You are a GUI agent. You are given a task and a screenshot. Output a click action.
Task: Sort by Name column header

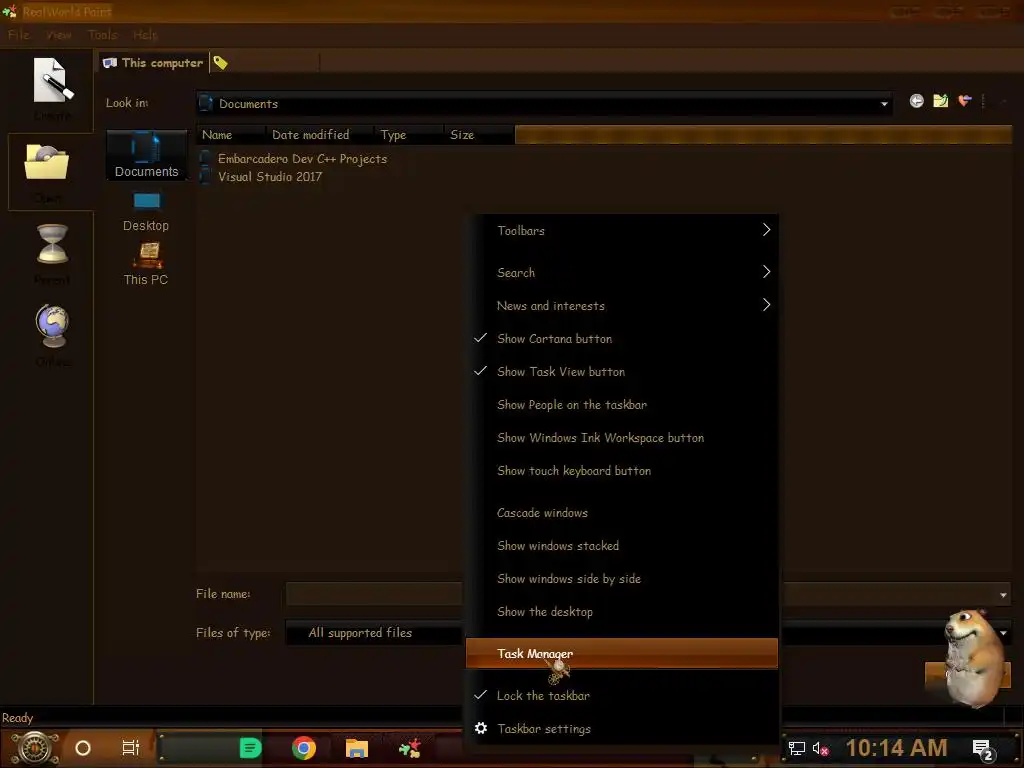click(231, 135)
